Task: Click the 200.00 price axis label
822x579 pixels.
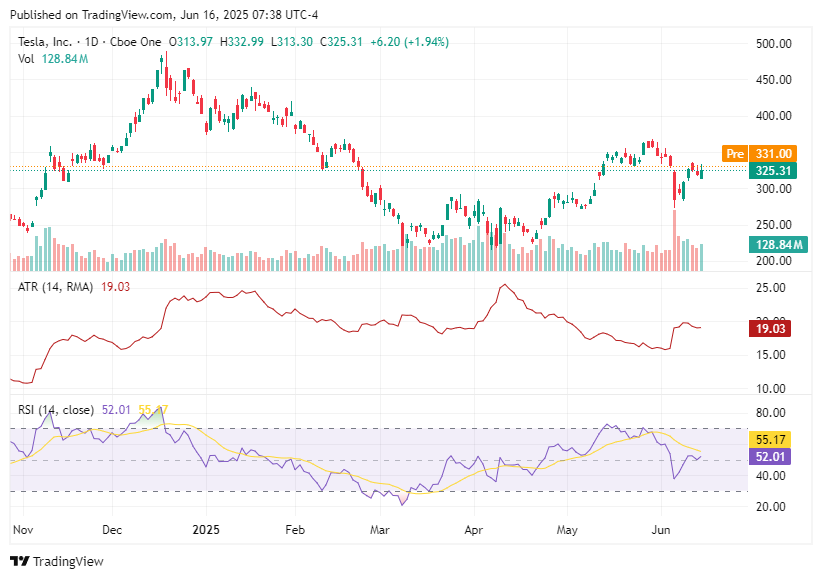Action: point(773,261)
